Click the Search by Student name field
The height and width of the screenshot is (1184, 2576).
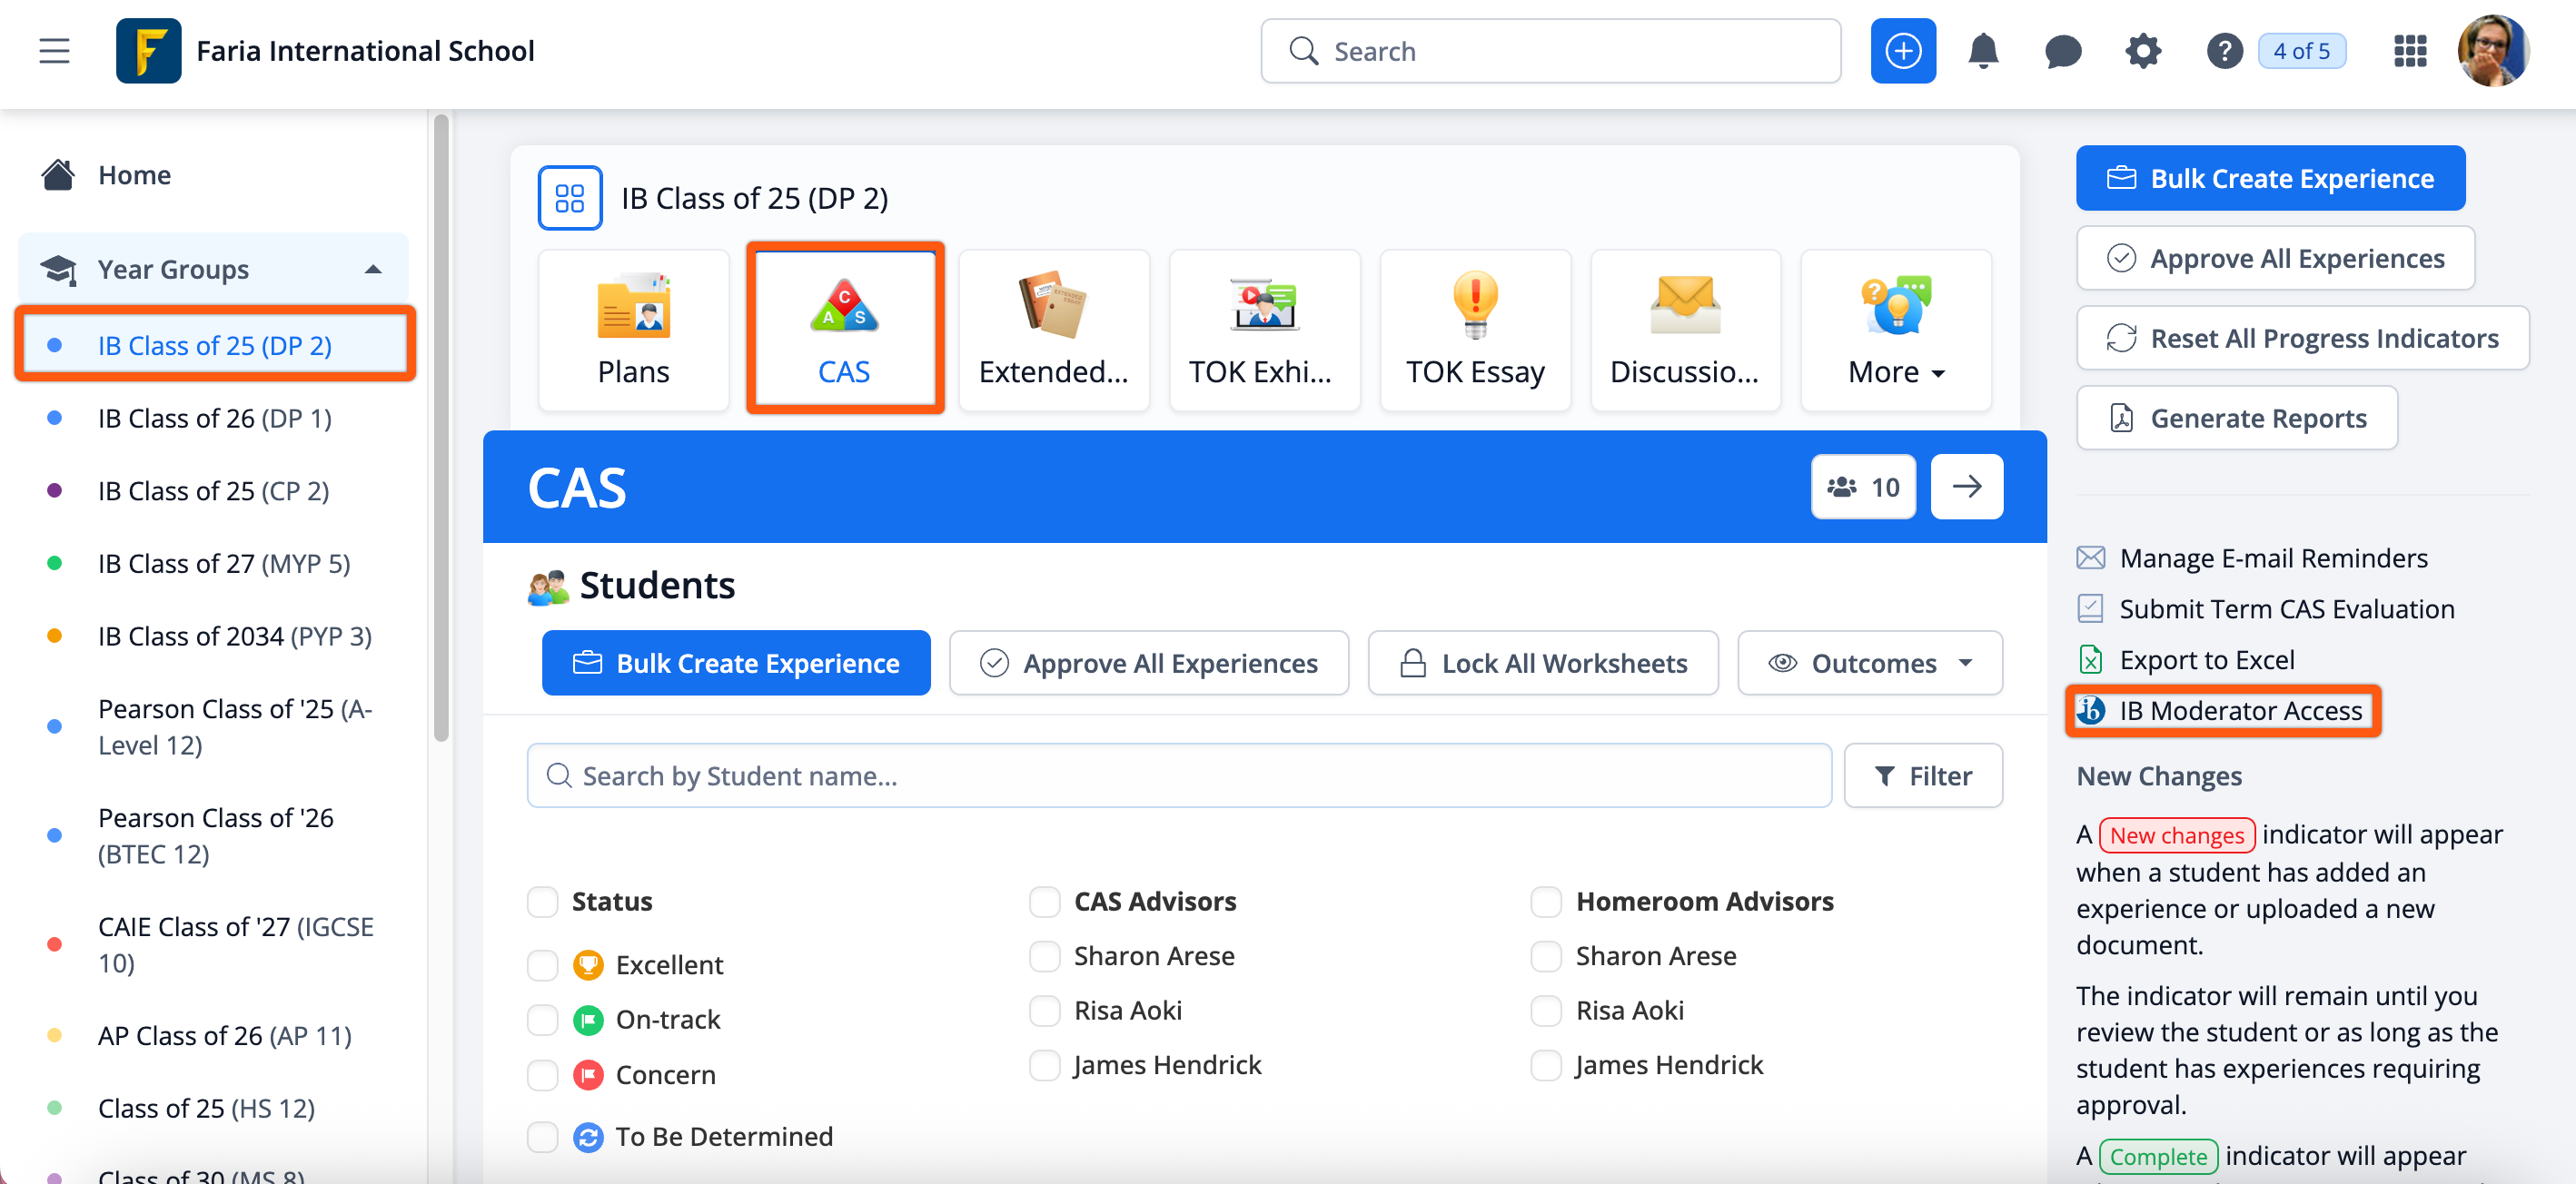coord(1179,776)
